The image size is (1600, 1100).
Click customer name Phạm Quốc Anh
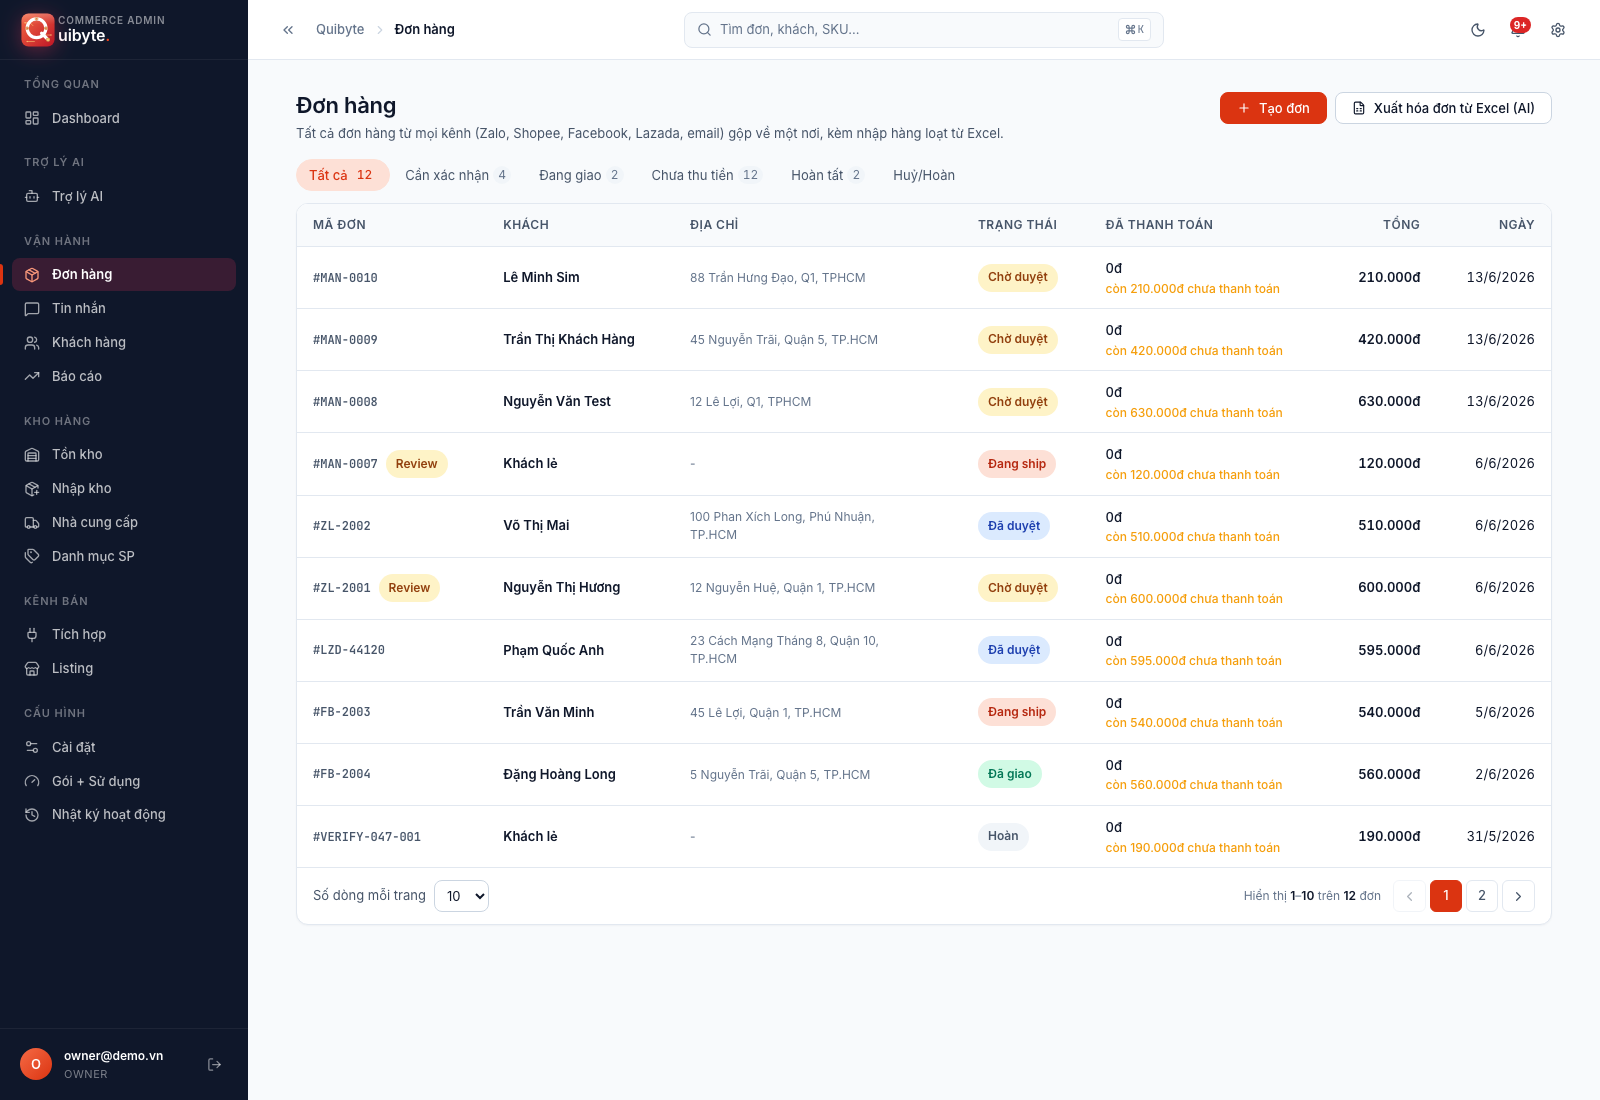(x=553, y=650)
